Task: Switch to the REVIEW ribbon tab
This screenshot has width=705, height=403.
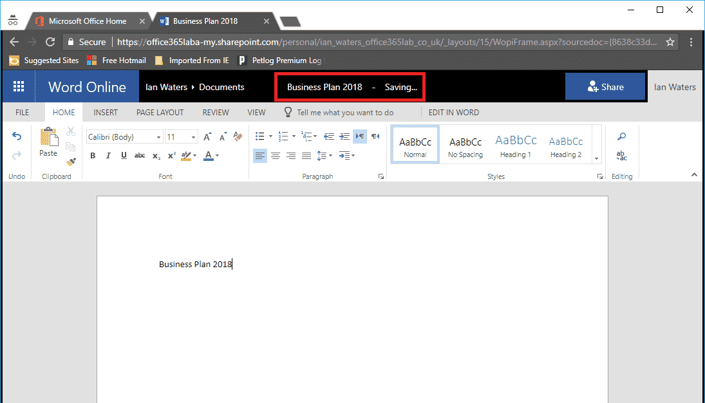Action: [x=216, y=112]
